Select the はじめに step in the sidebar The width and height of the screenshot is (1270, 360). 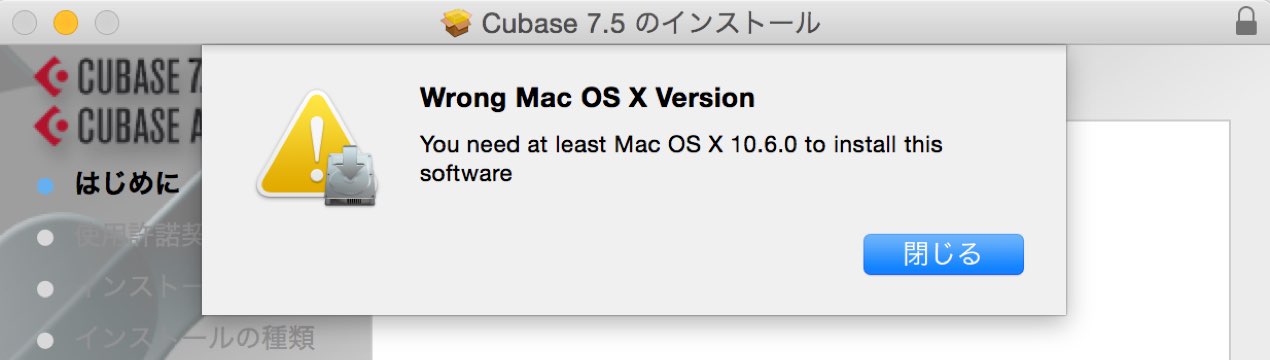point(128,185)
